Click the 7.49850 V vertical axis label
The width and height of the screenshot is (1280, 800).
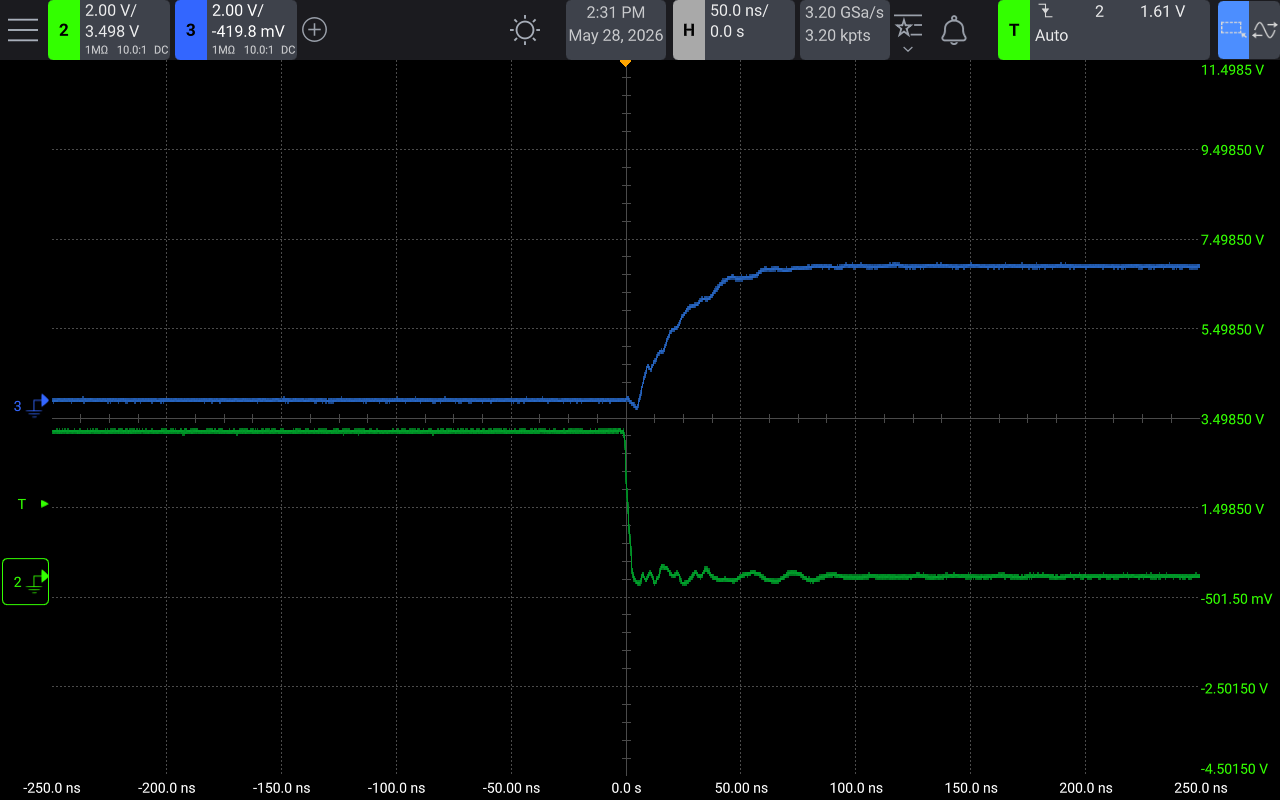pos(1234,240)
